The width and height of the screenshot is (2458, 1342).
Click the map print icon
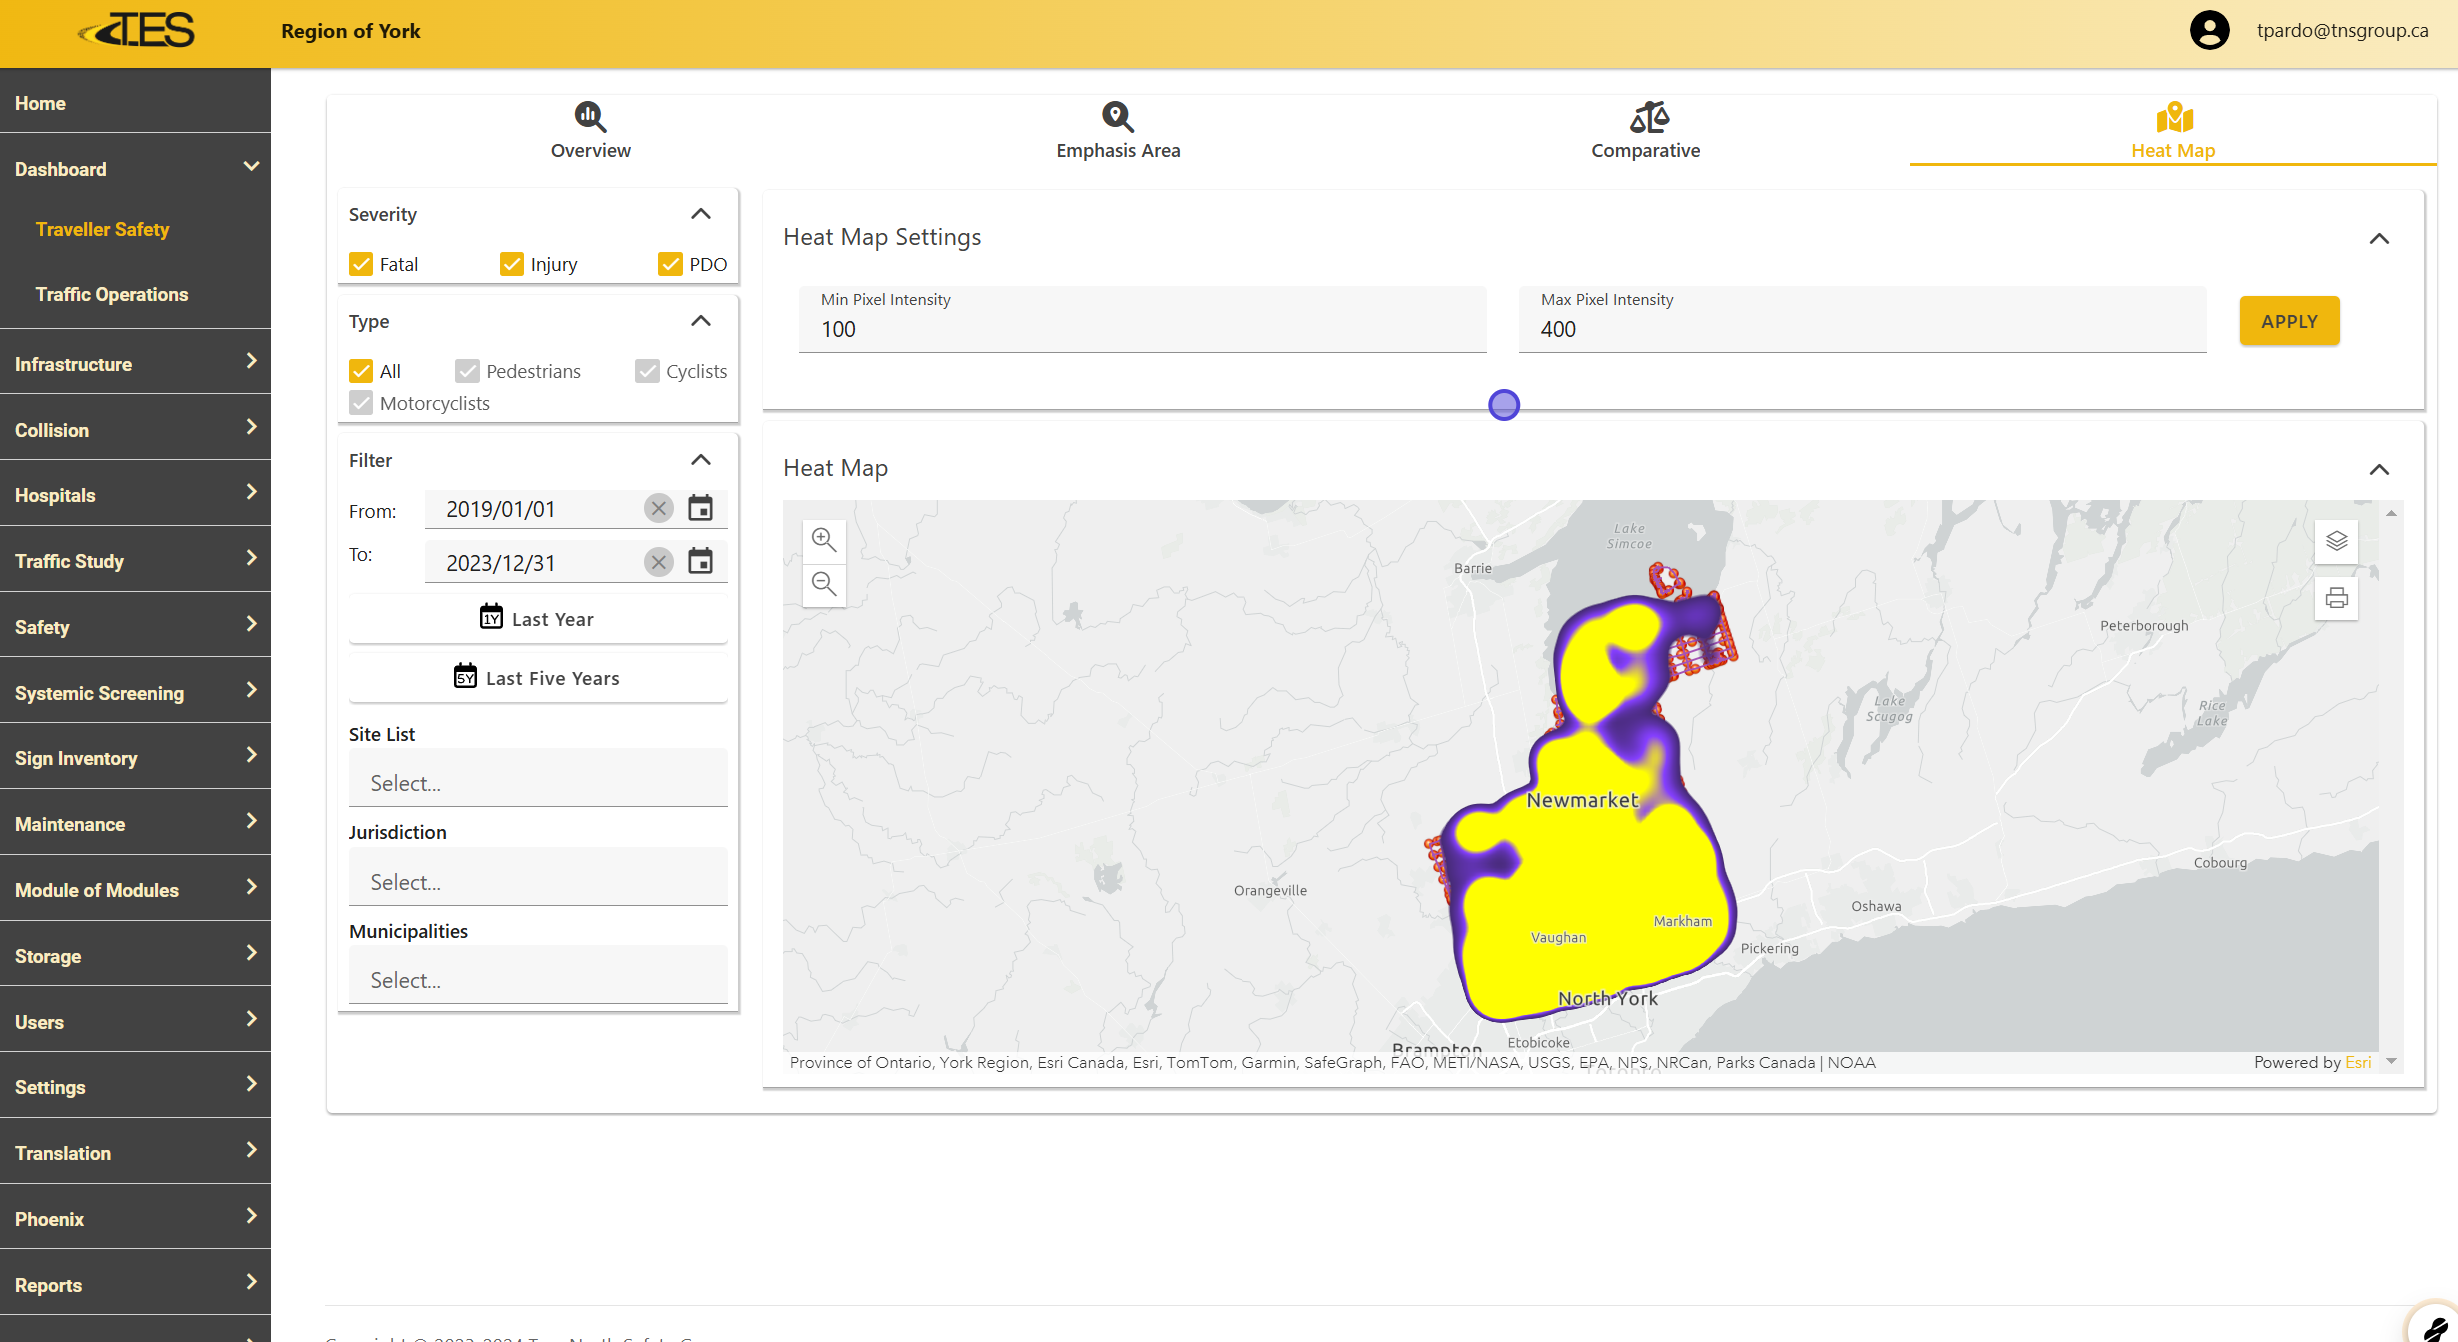click(2336, 598)
